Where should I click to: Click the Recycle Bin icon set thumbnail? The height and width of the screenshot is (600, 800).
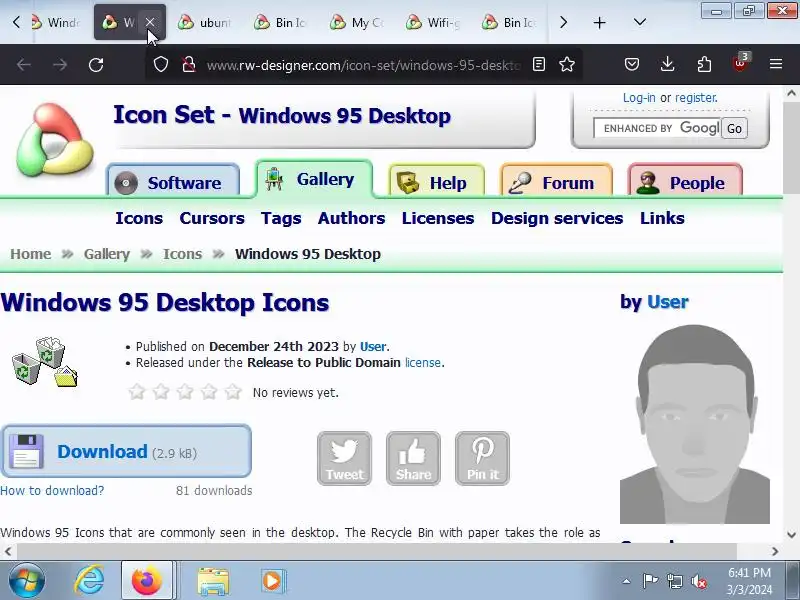45,362
